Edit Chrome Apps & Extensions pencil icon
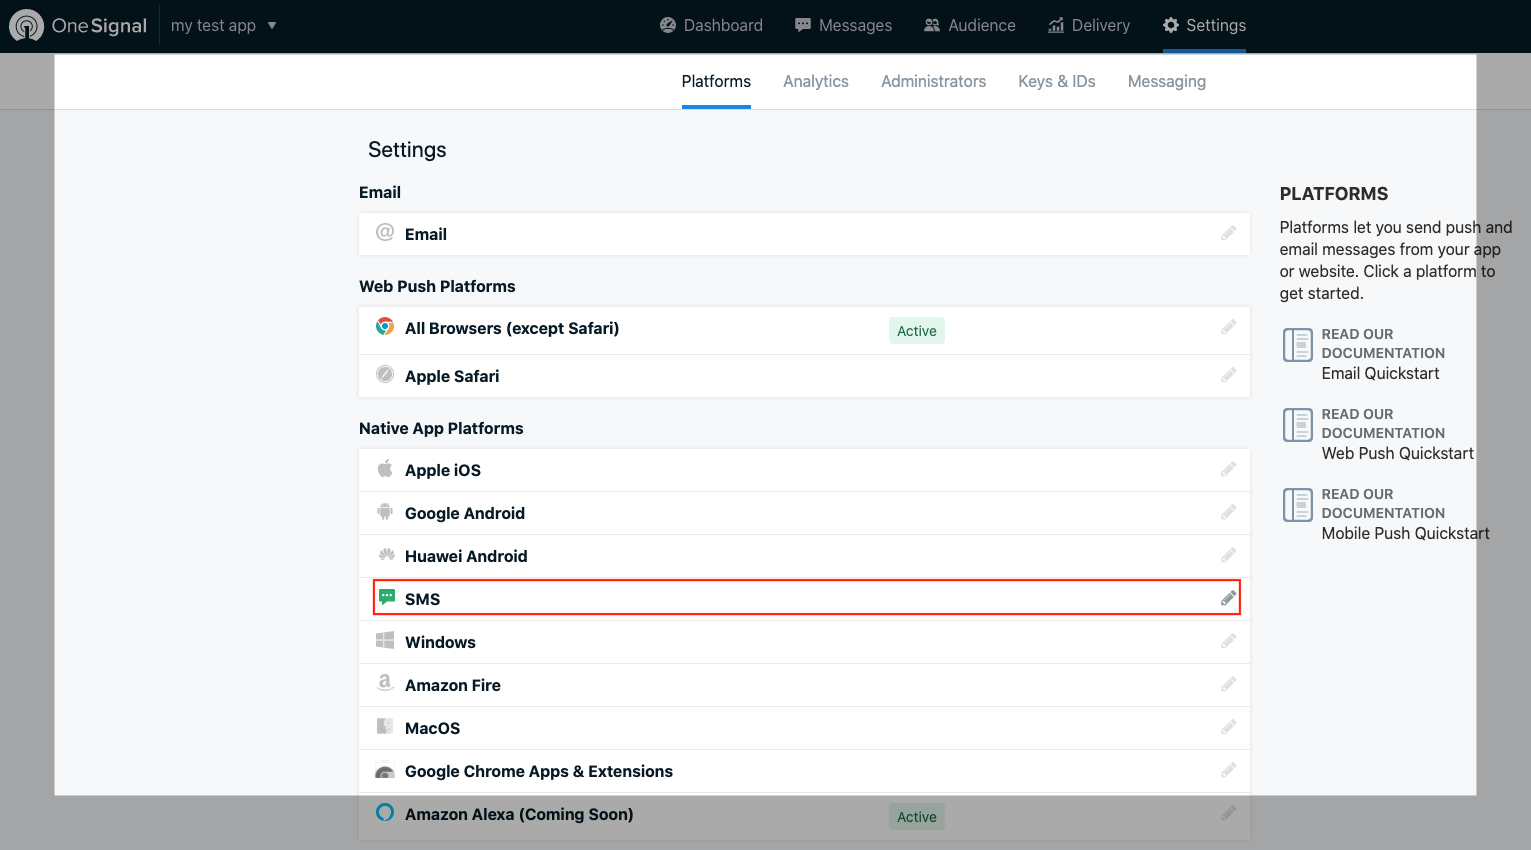Screen dimensions: 1531x850 click(x=1228, y=770)
